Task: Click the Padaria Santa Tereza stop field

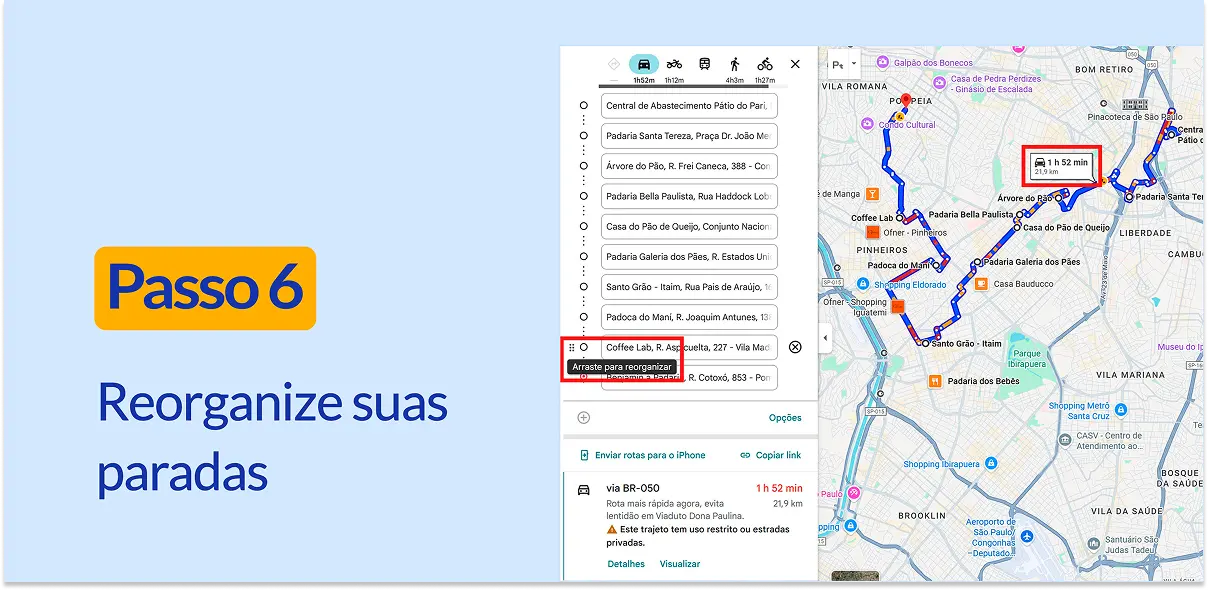Action: click(x=688, y=136)
